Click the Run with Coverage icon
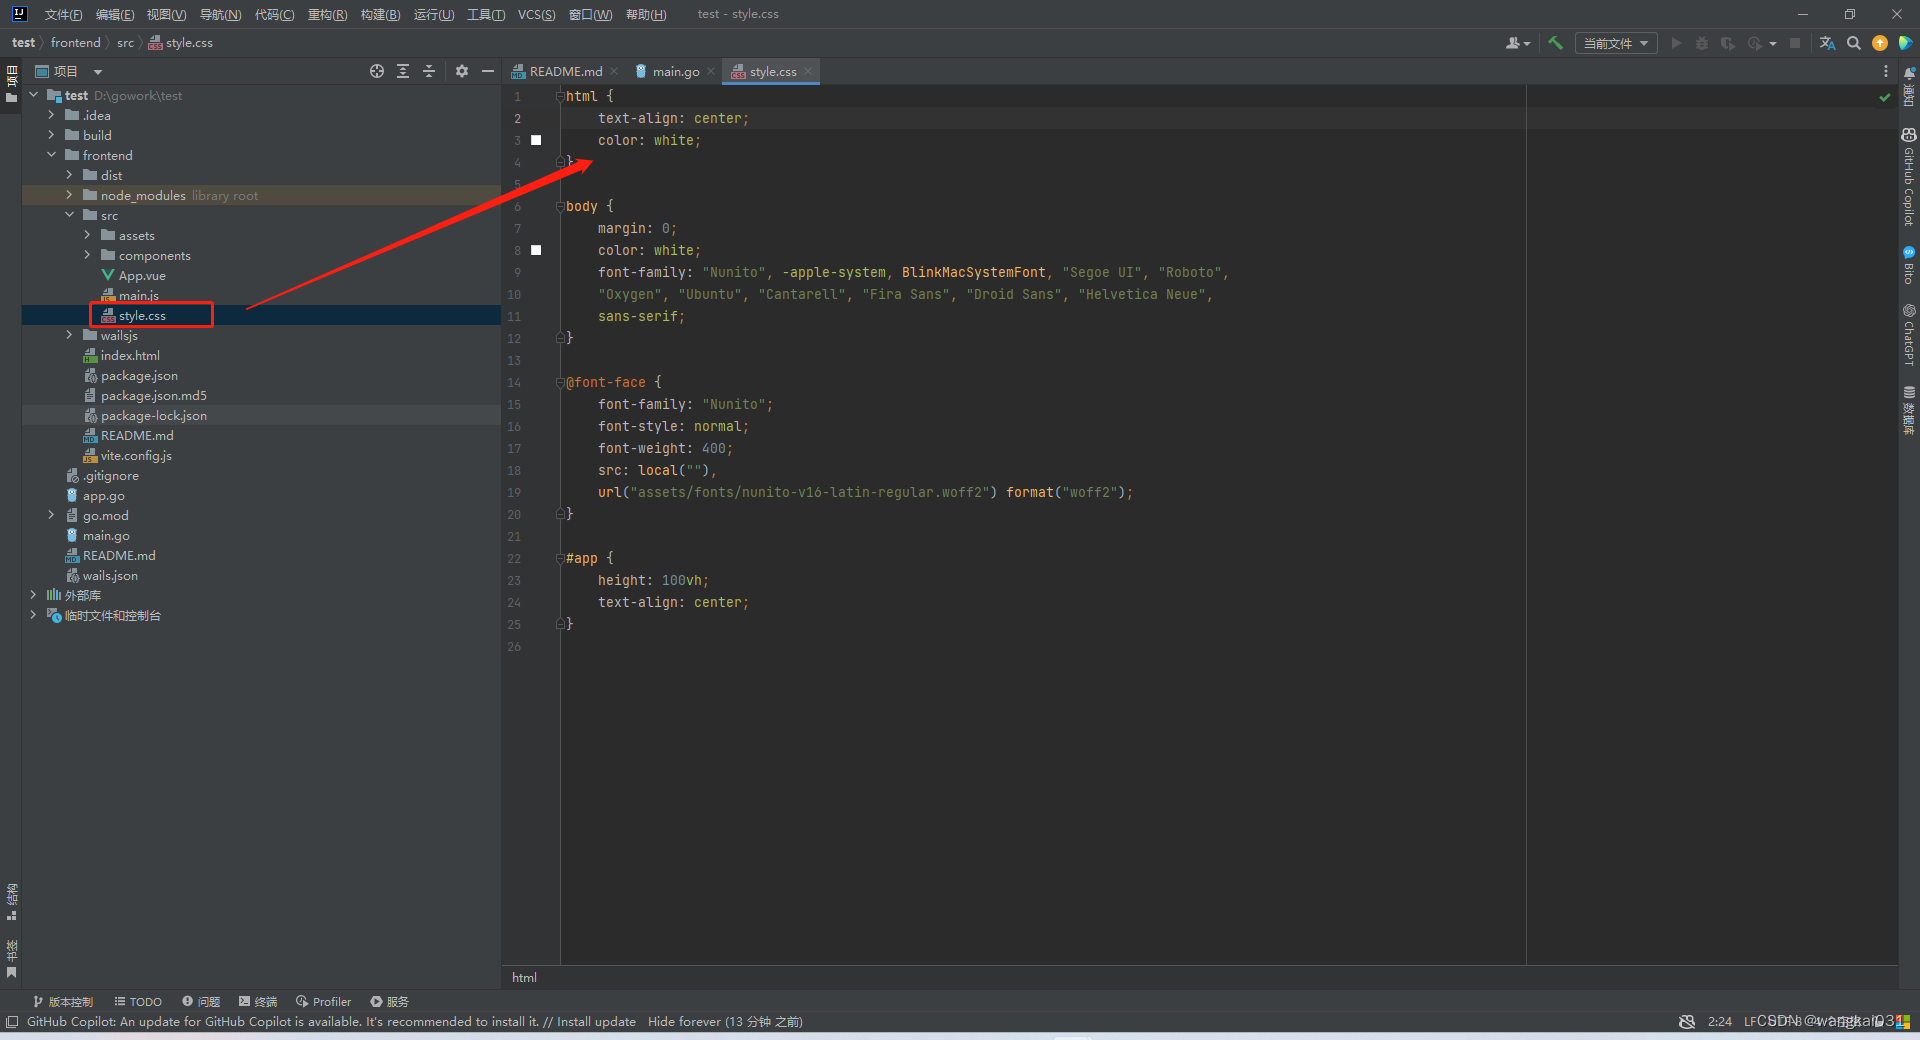This screenshot has width=1920, height=1040. 1727,43
